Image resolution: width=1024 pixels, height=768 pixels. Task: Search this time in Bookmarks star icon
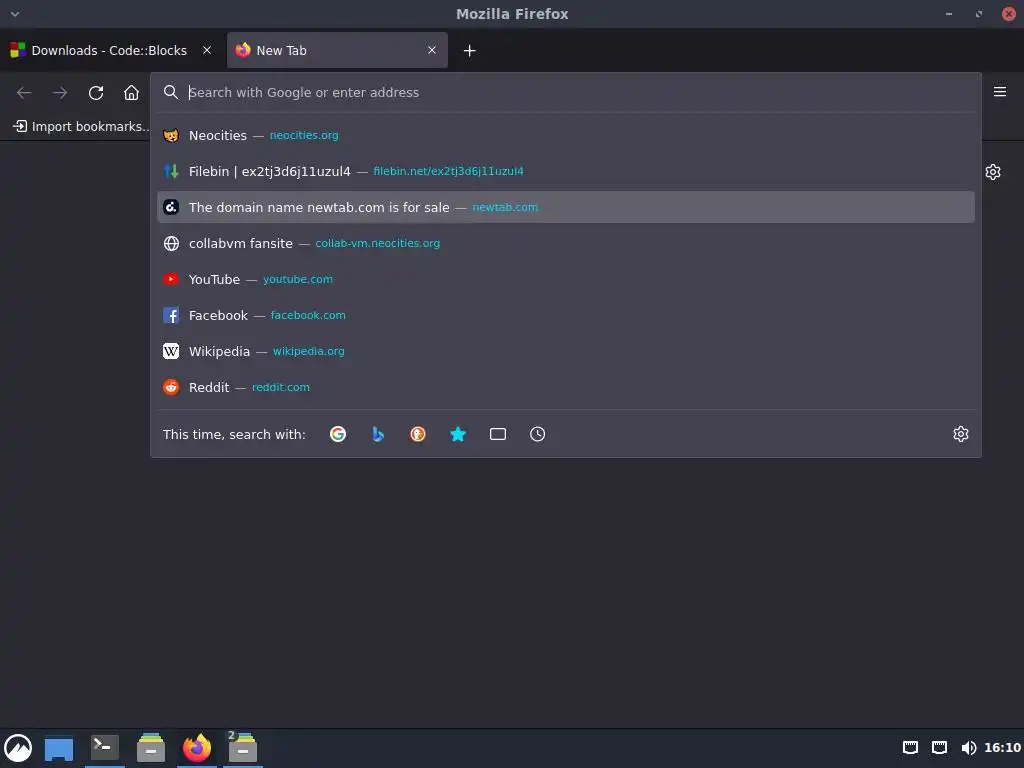pyautogui.click(x=458, y=434)
